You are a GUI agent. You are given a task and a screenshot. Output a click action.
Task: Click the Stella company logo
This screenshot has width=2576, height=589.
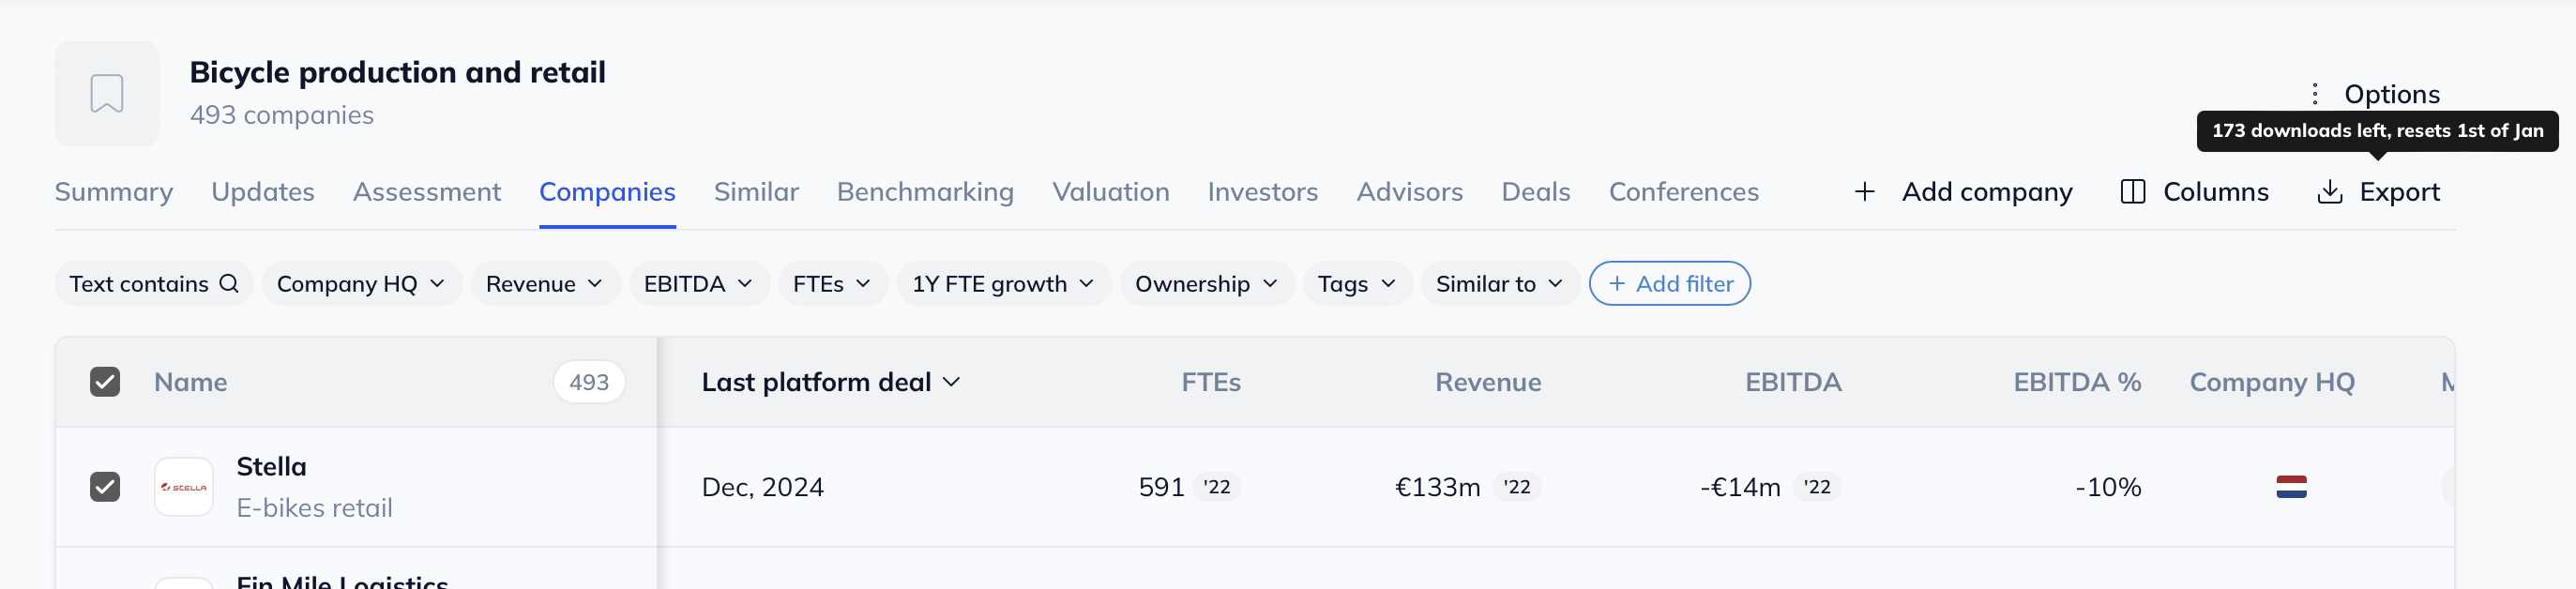click(184, 487)
